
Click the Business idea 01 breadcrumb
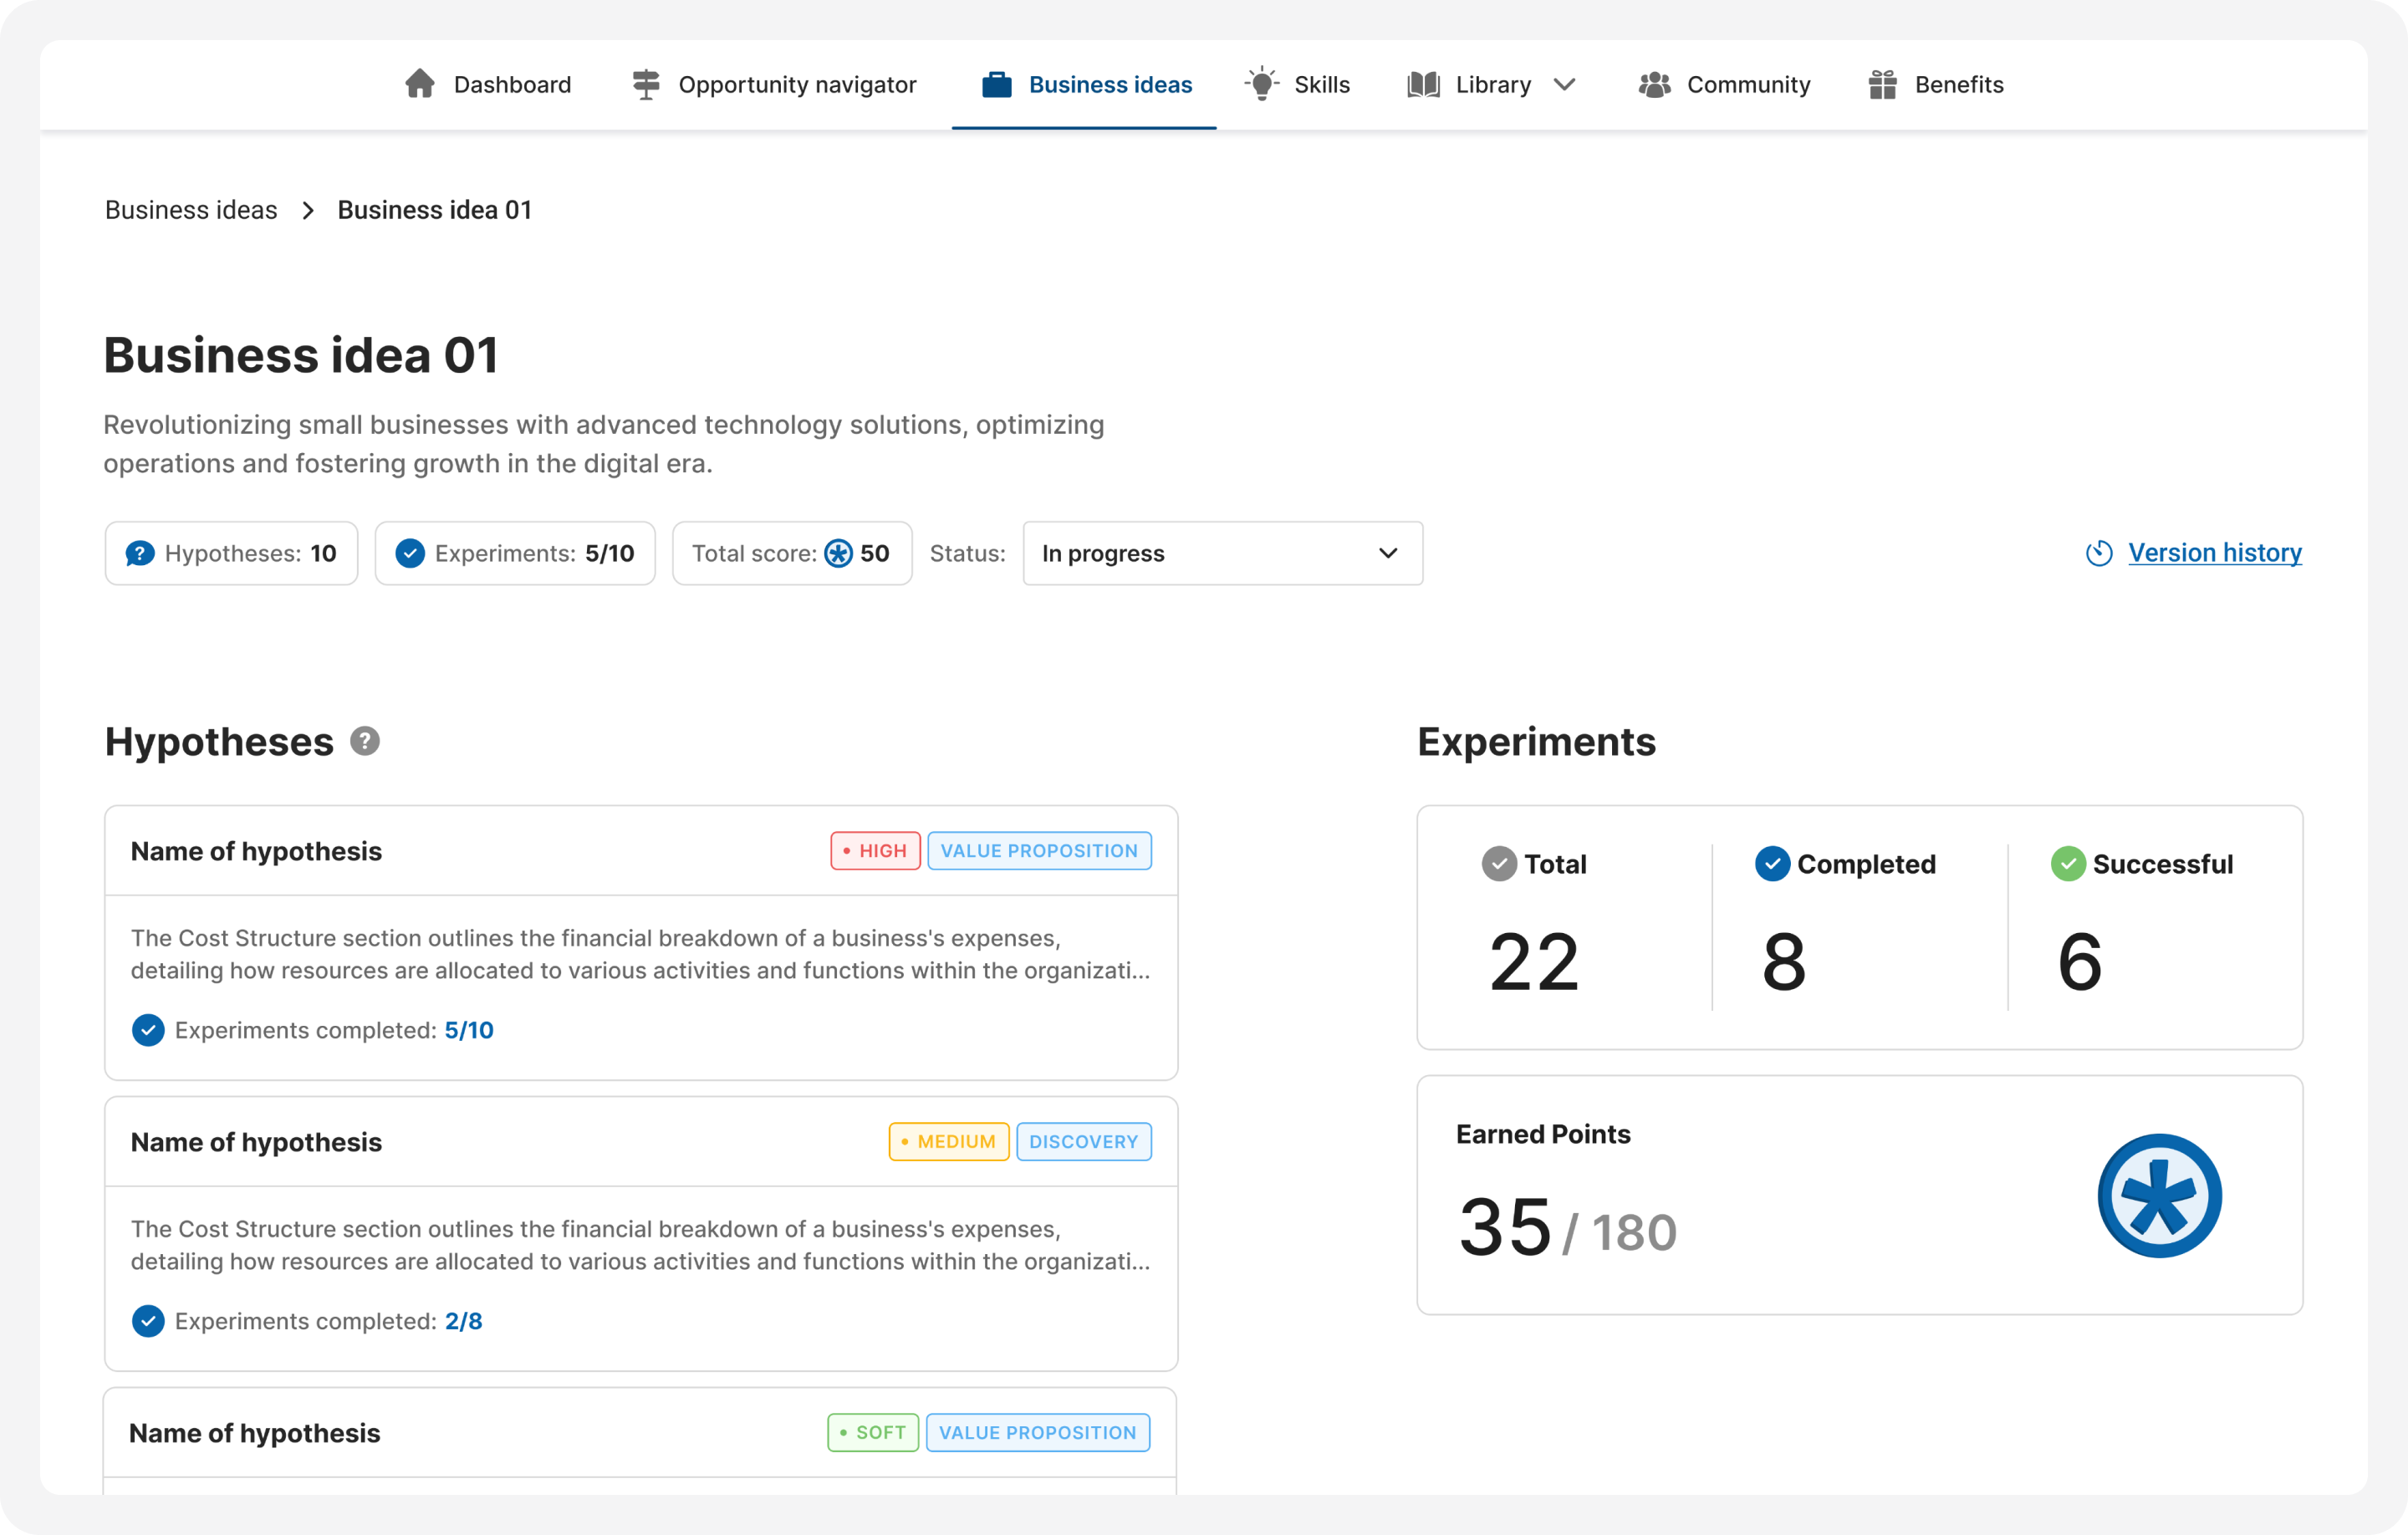coord(434,210)
